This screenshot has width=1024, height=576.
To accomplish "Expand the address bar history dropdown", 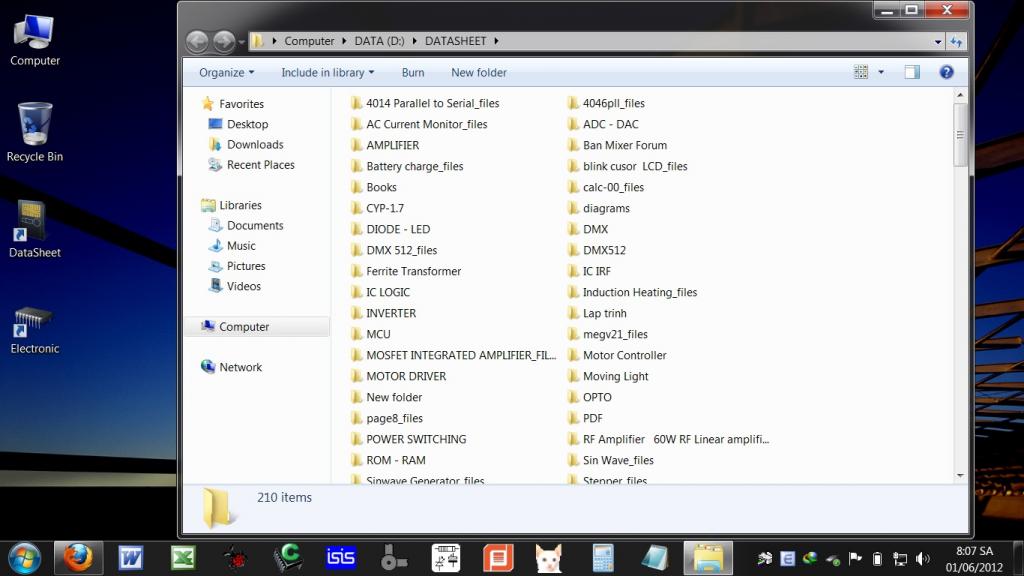I will coord(938,41).
